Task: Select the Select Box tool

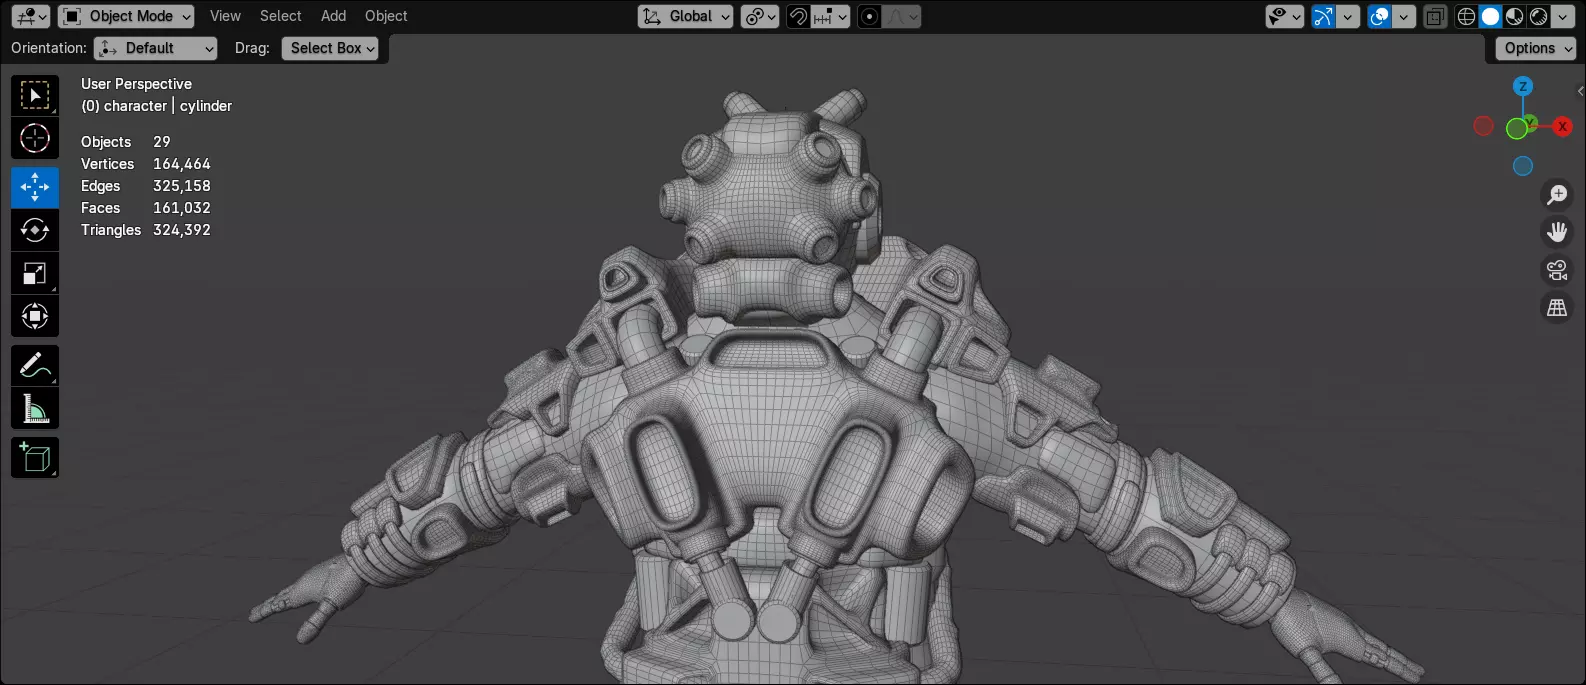Action: tap(35, 96)
